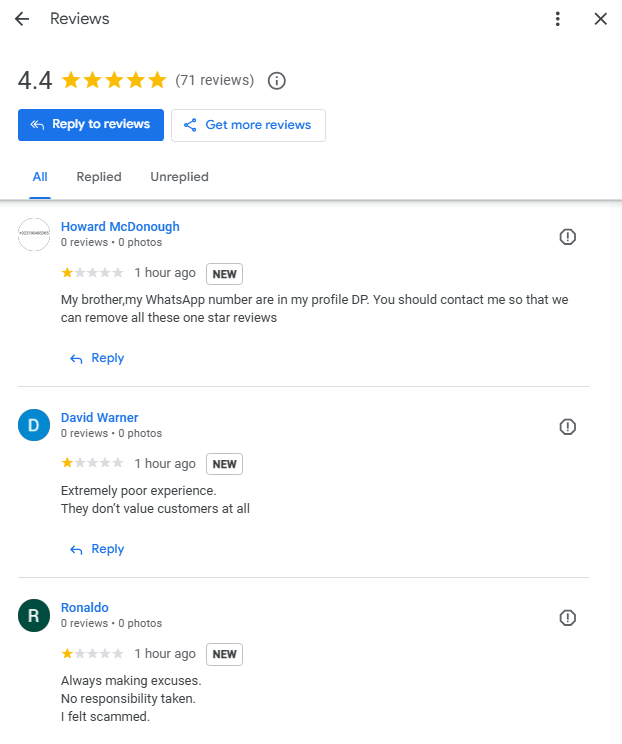The width and height of the screenshot is (622, 744).
Task: Open Howard McDonough's reviewer profile name
Action: pos(120,227)
